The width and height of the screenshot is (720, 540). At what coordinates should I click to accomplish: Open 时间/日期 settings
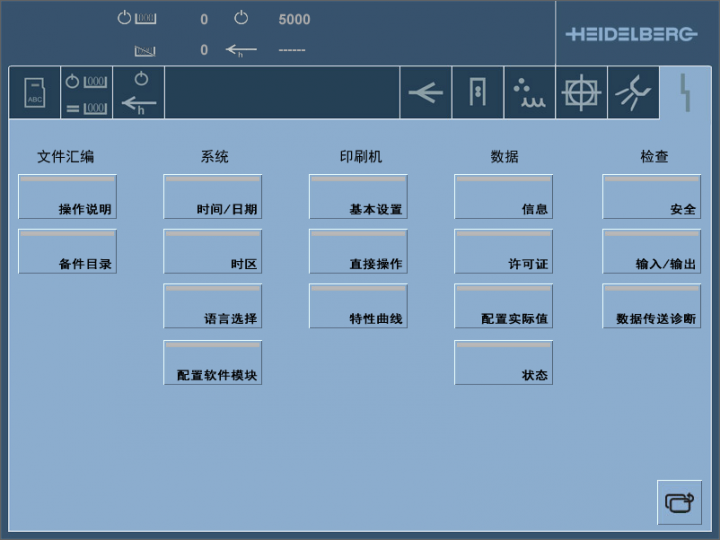pos(213,197)
